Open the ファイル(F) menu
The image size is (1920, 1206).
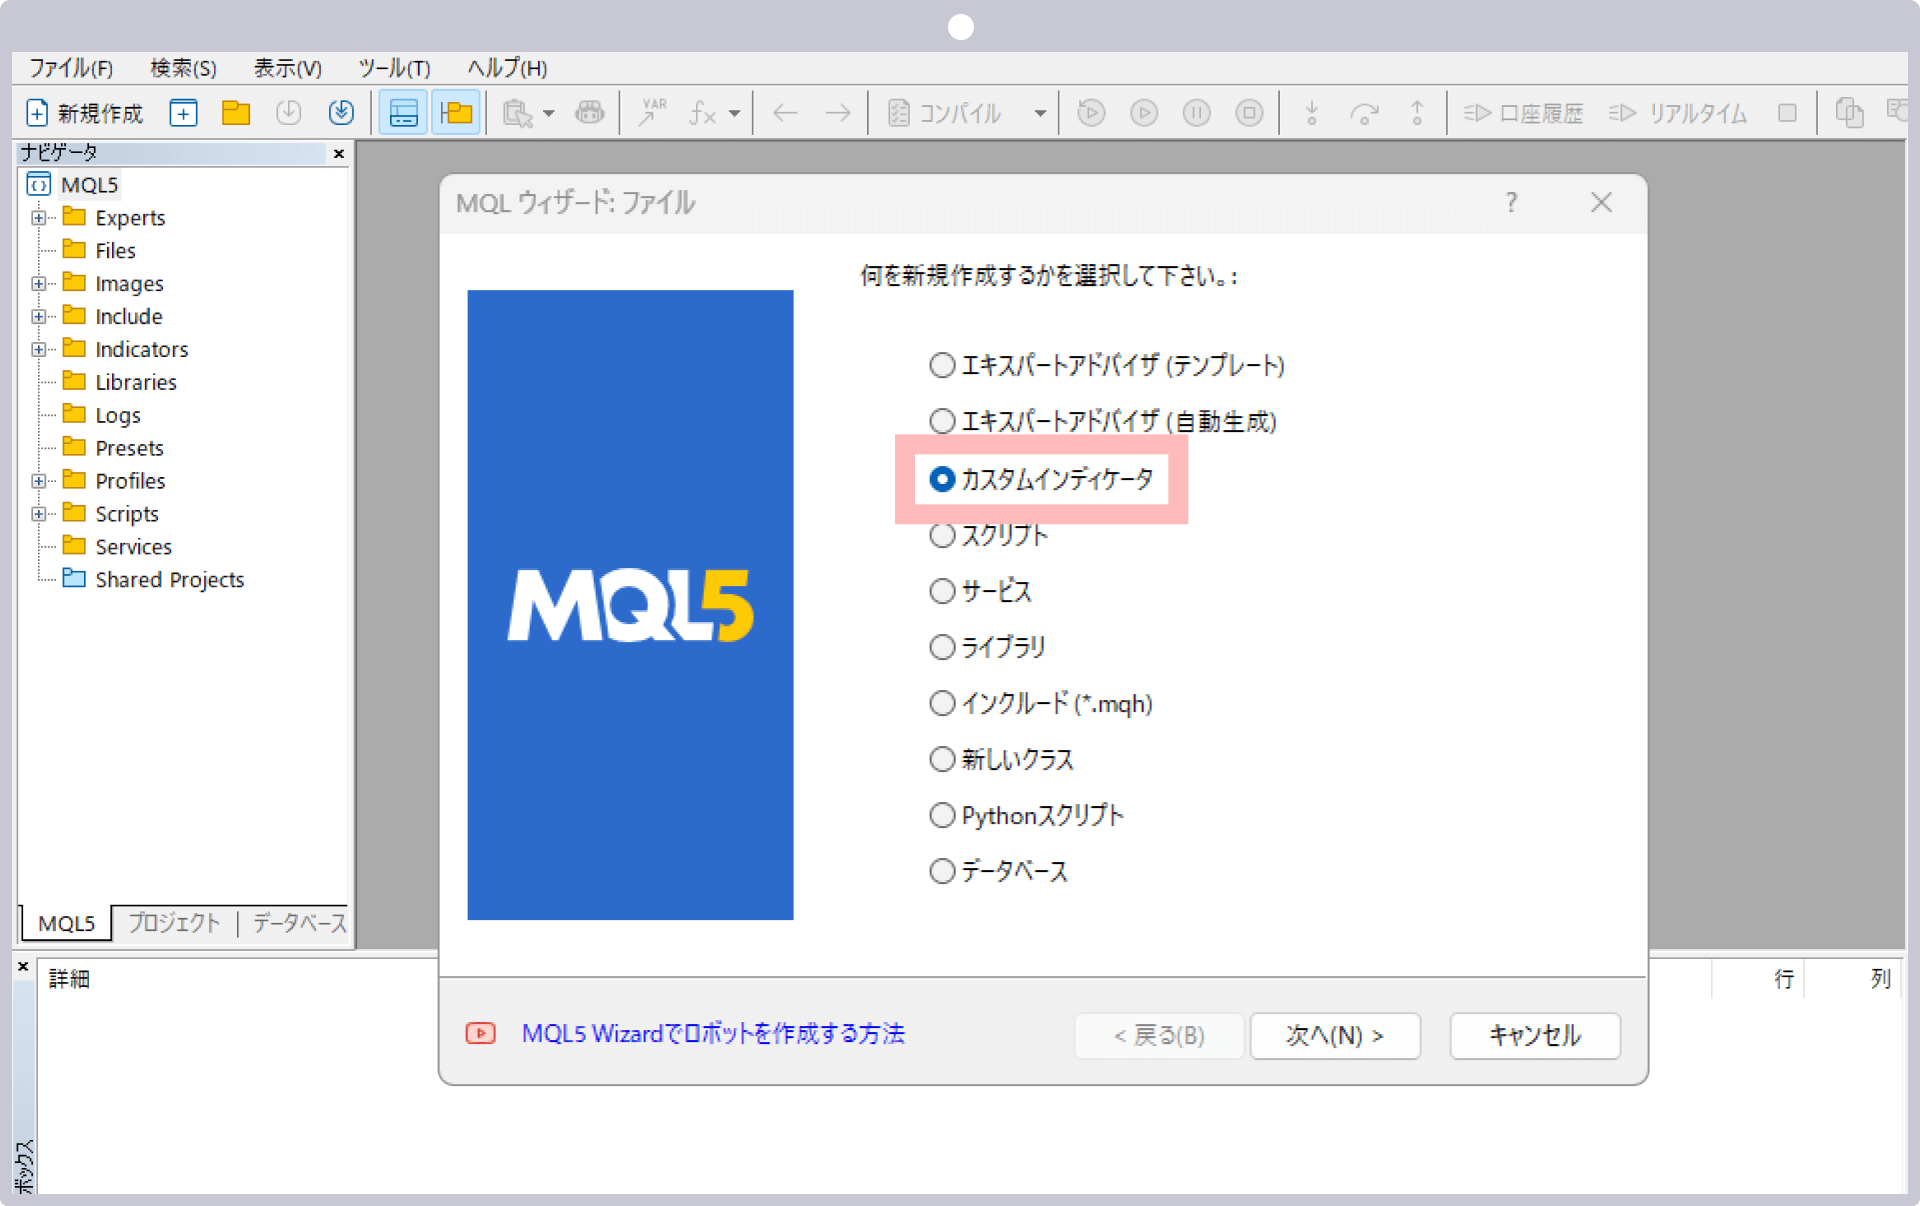click(x=71, y=68)
